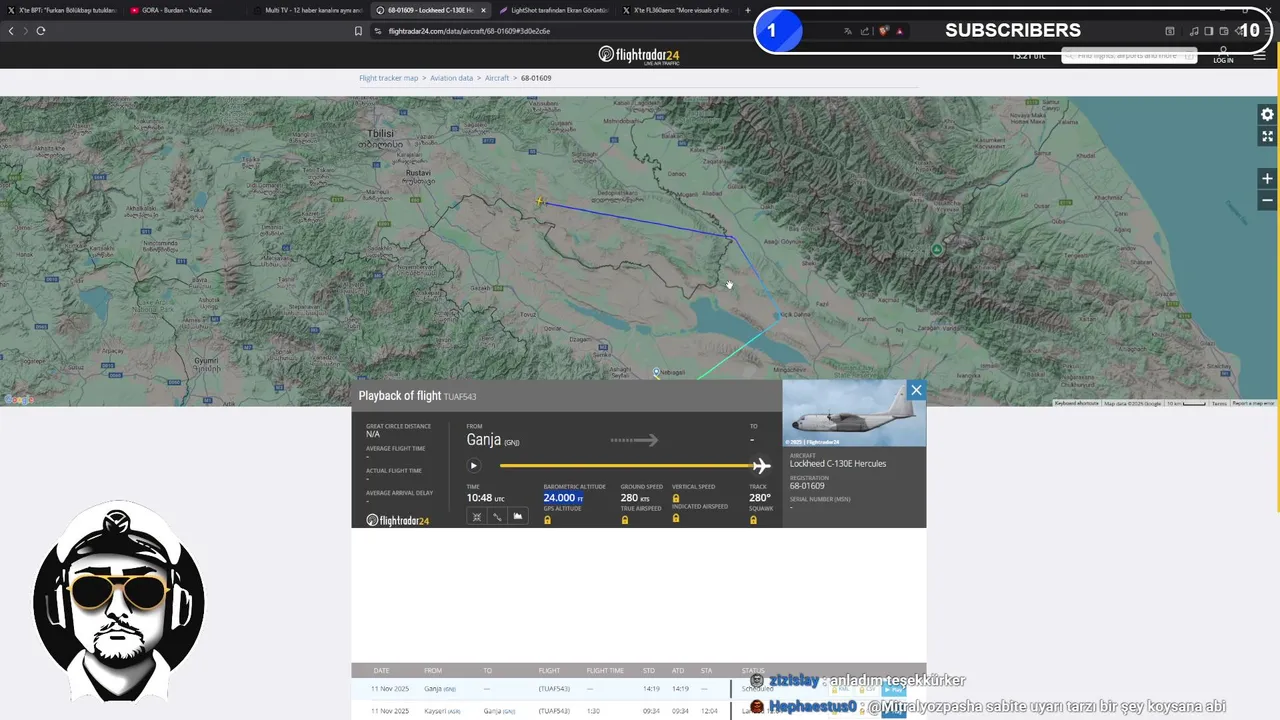1280x720 pixels.
Task: Click the locked true airspeed icon
Action: 625,520
